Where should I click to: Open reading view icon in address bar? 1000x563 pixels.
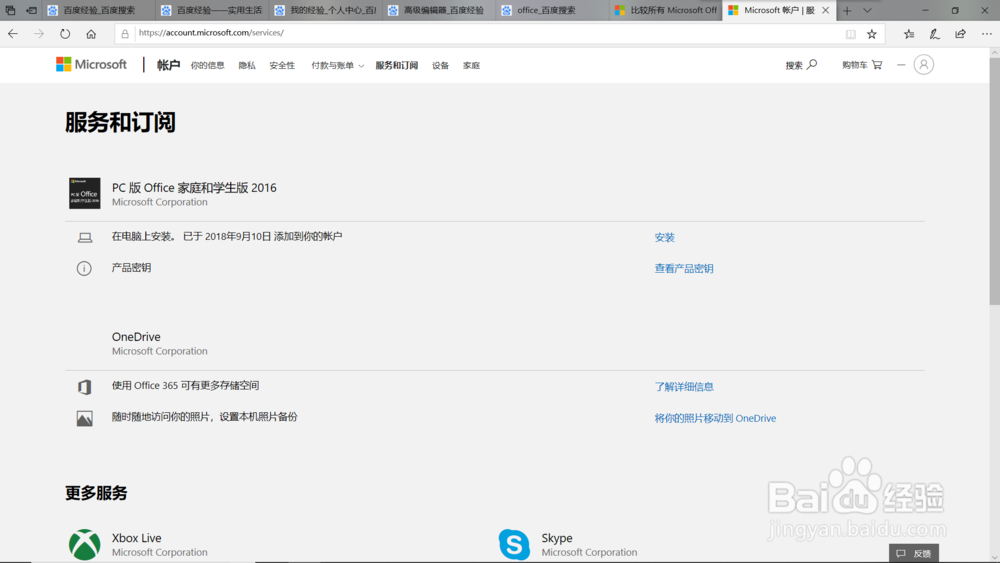click(x=850, y=34)
